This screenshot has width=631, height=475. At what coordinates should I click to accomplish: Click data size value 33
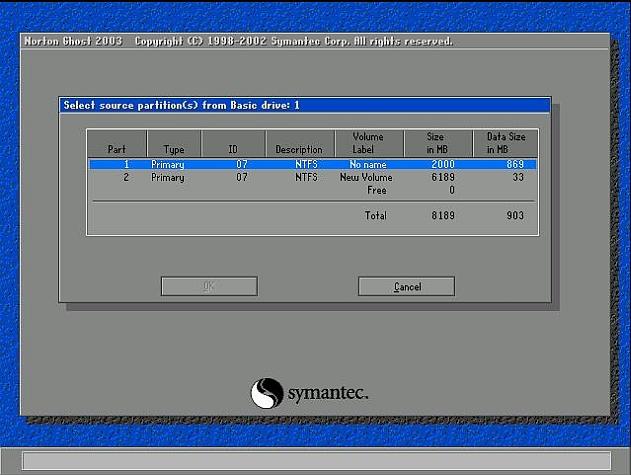tap(518, 177)
